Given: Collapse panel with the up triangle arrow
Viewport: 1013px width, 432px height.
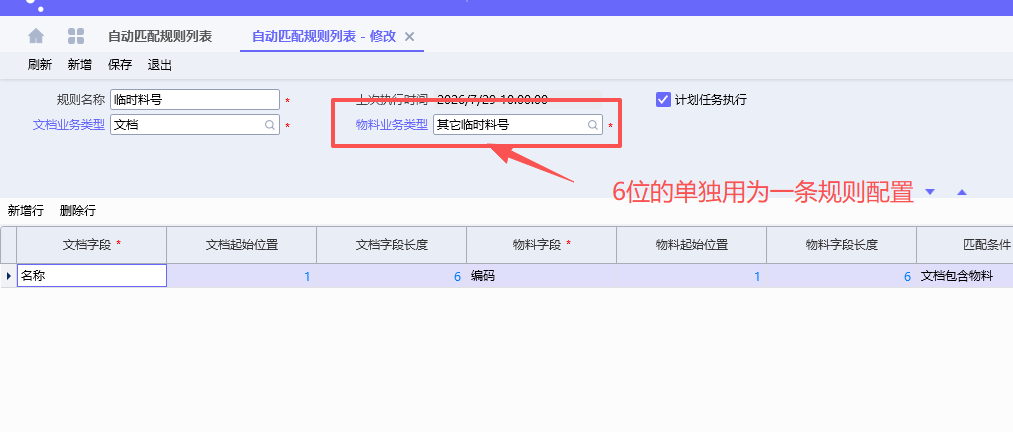Looking at the screenshot, I should 962,192.
